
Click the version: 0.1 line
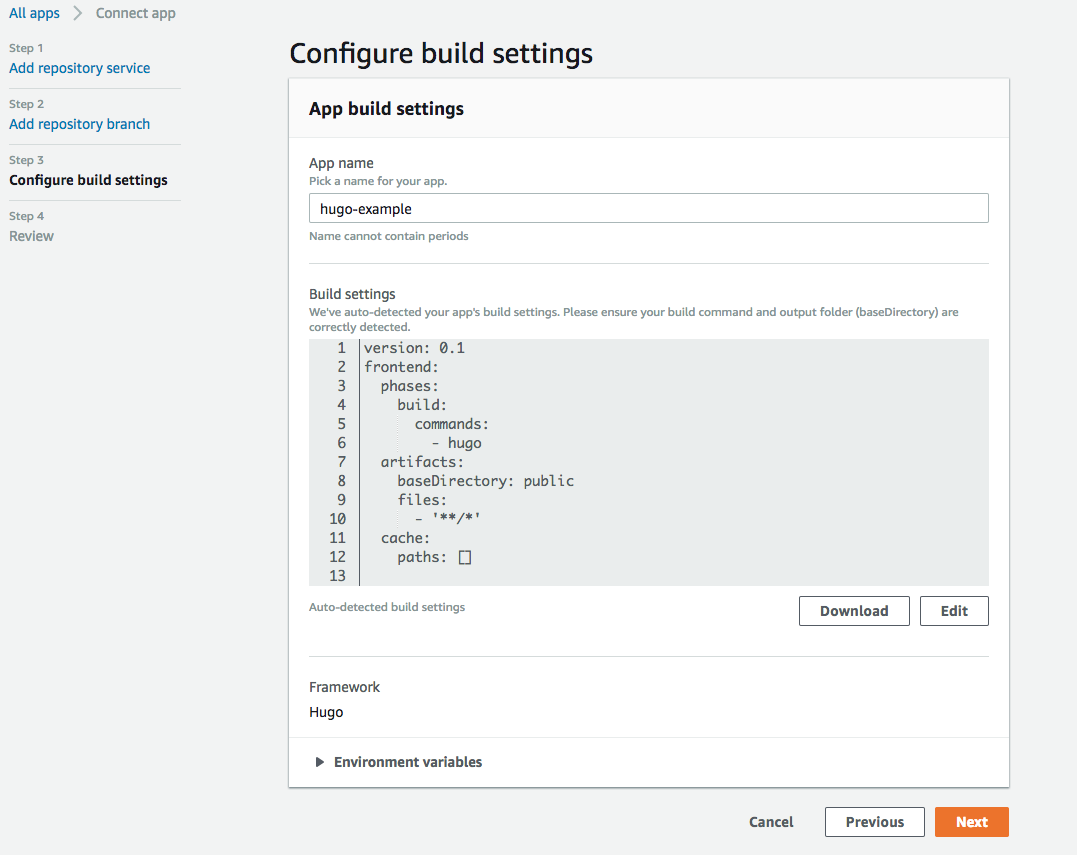414,348
